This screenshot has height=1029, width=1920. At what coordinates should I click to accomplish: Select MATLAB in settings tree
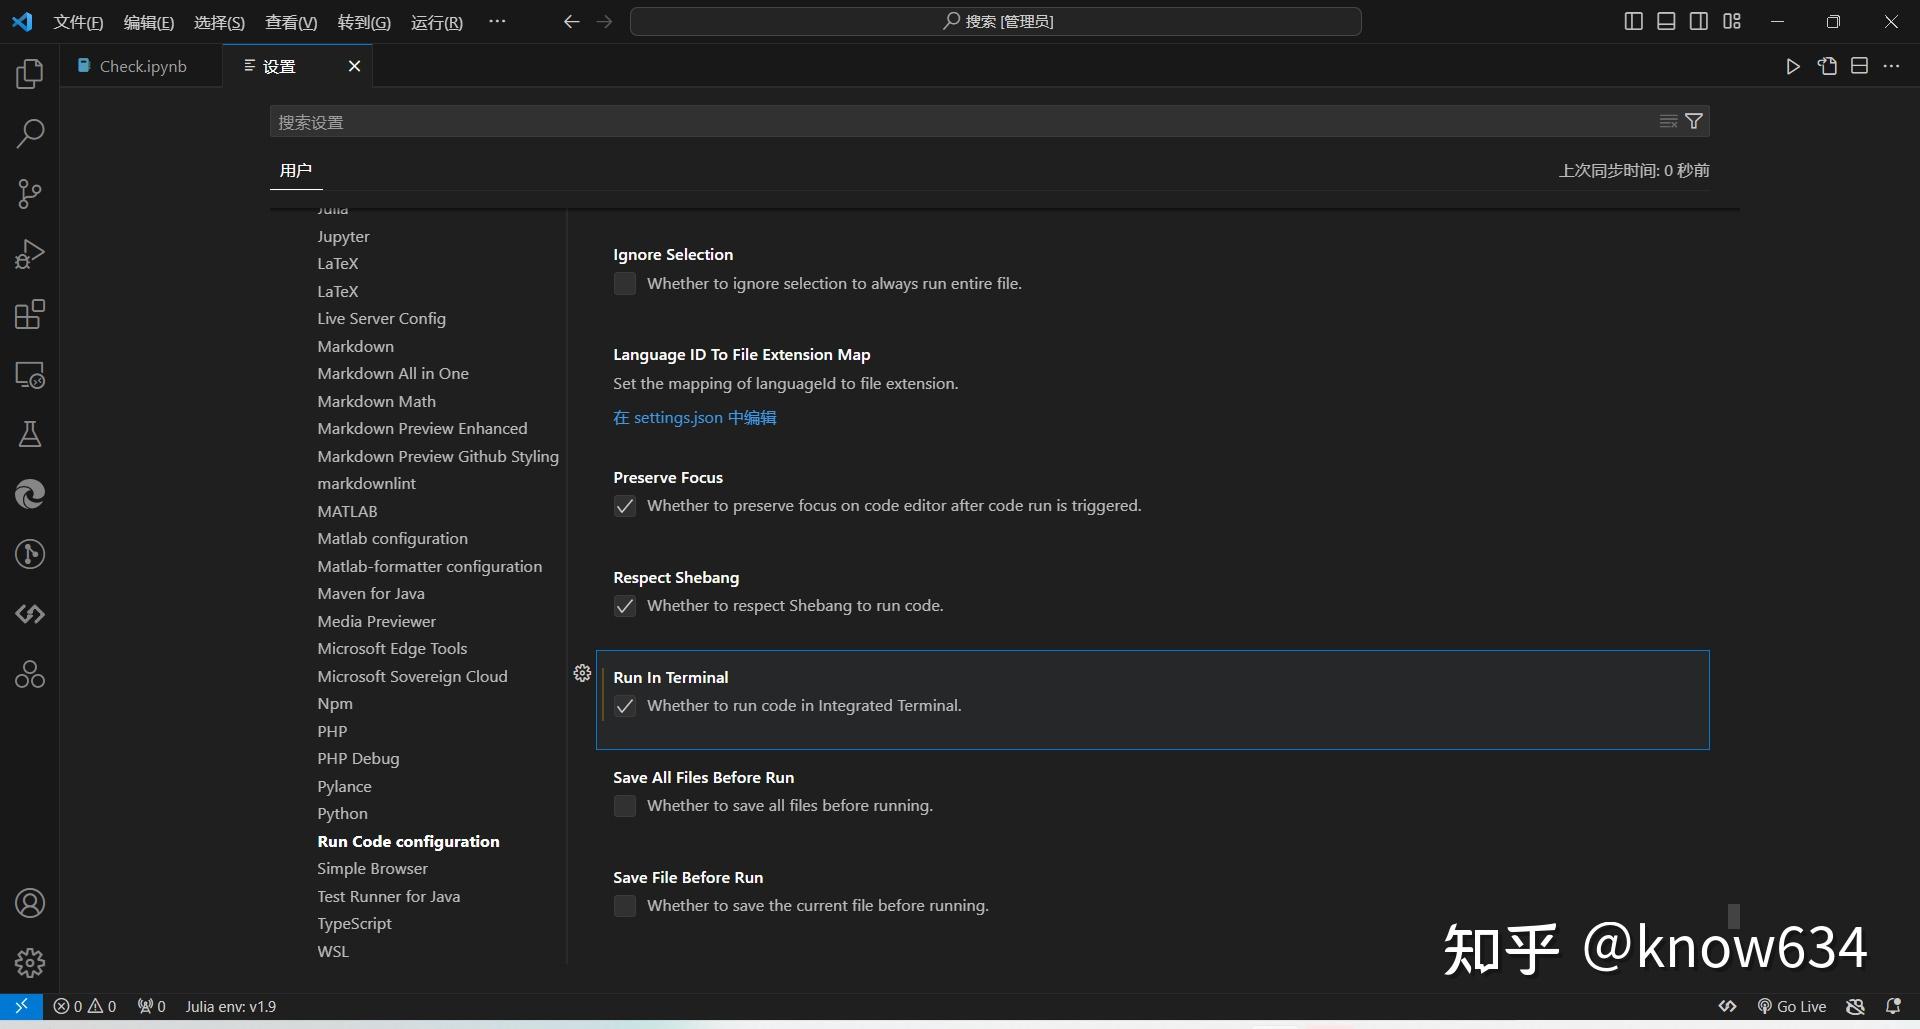347,511
